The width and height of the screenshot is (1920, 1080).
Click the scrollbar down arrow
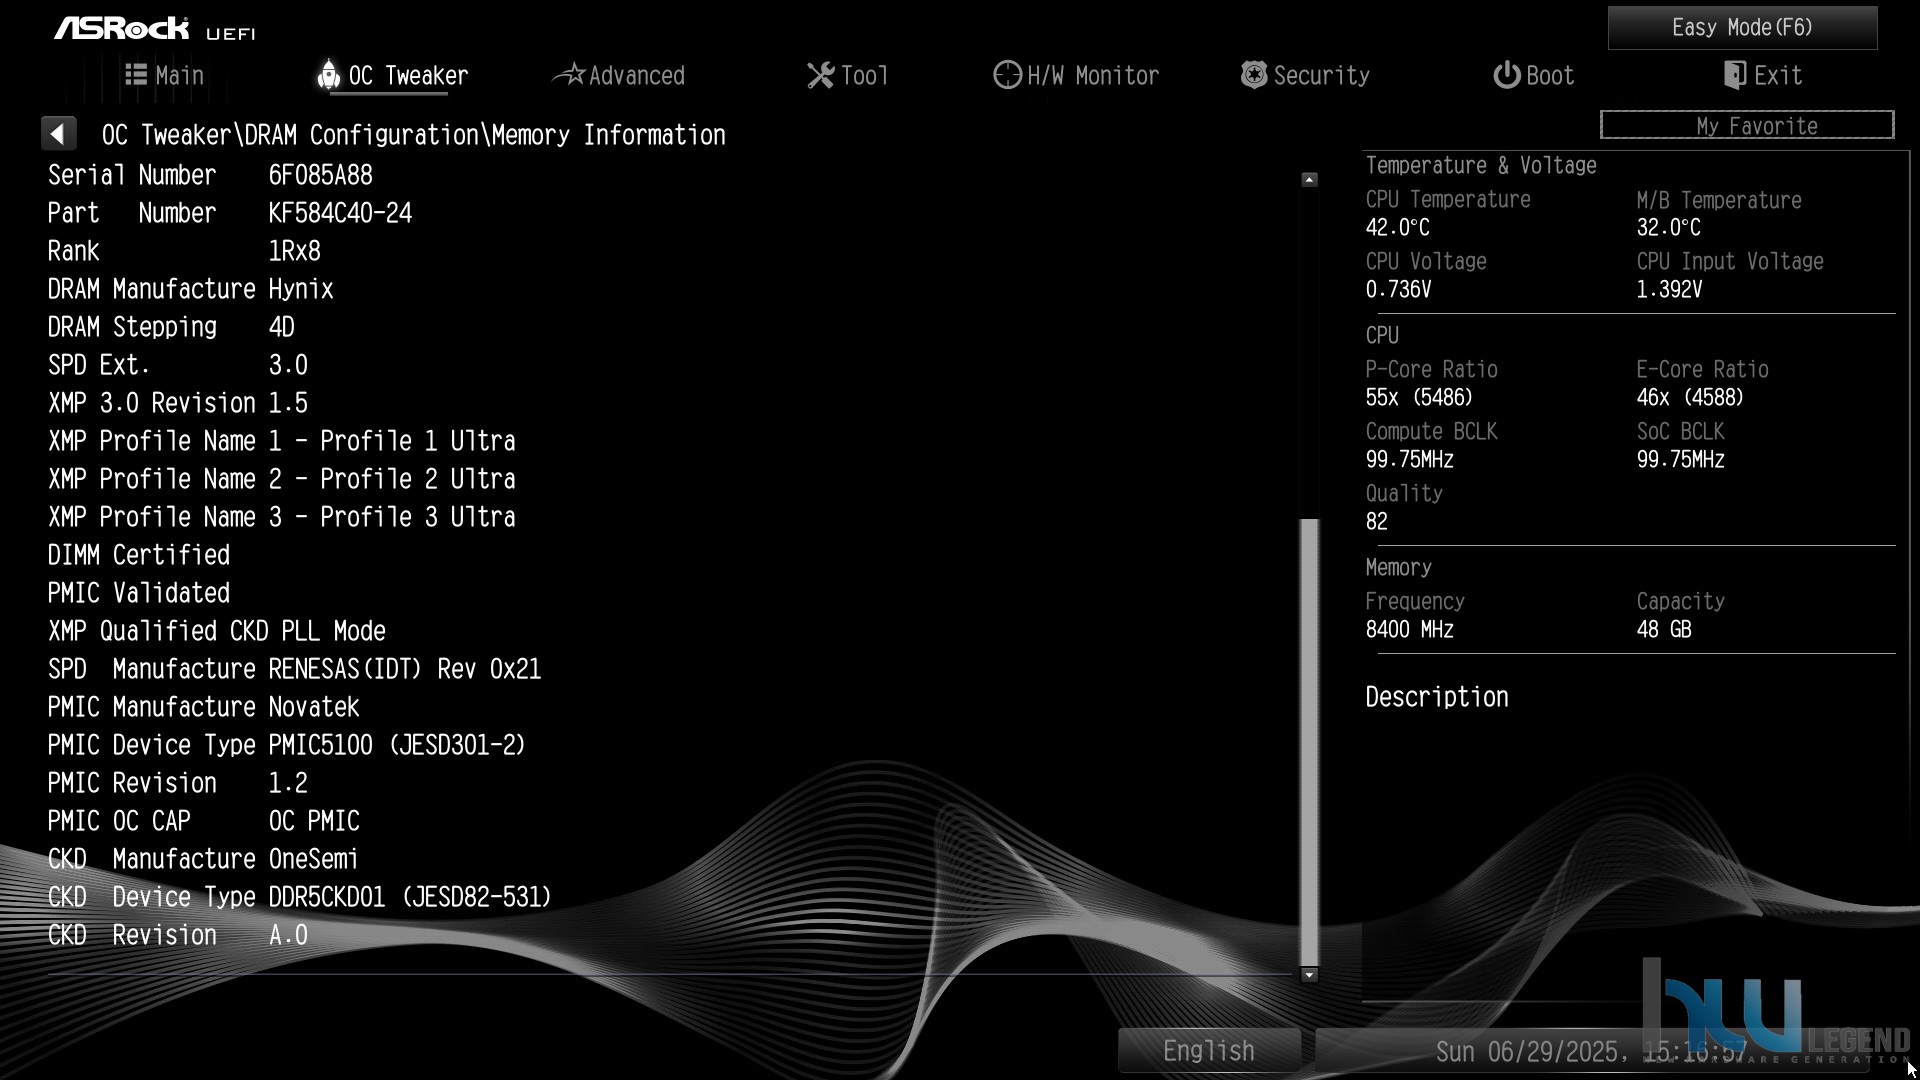coord(1309,975)
